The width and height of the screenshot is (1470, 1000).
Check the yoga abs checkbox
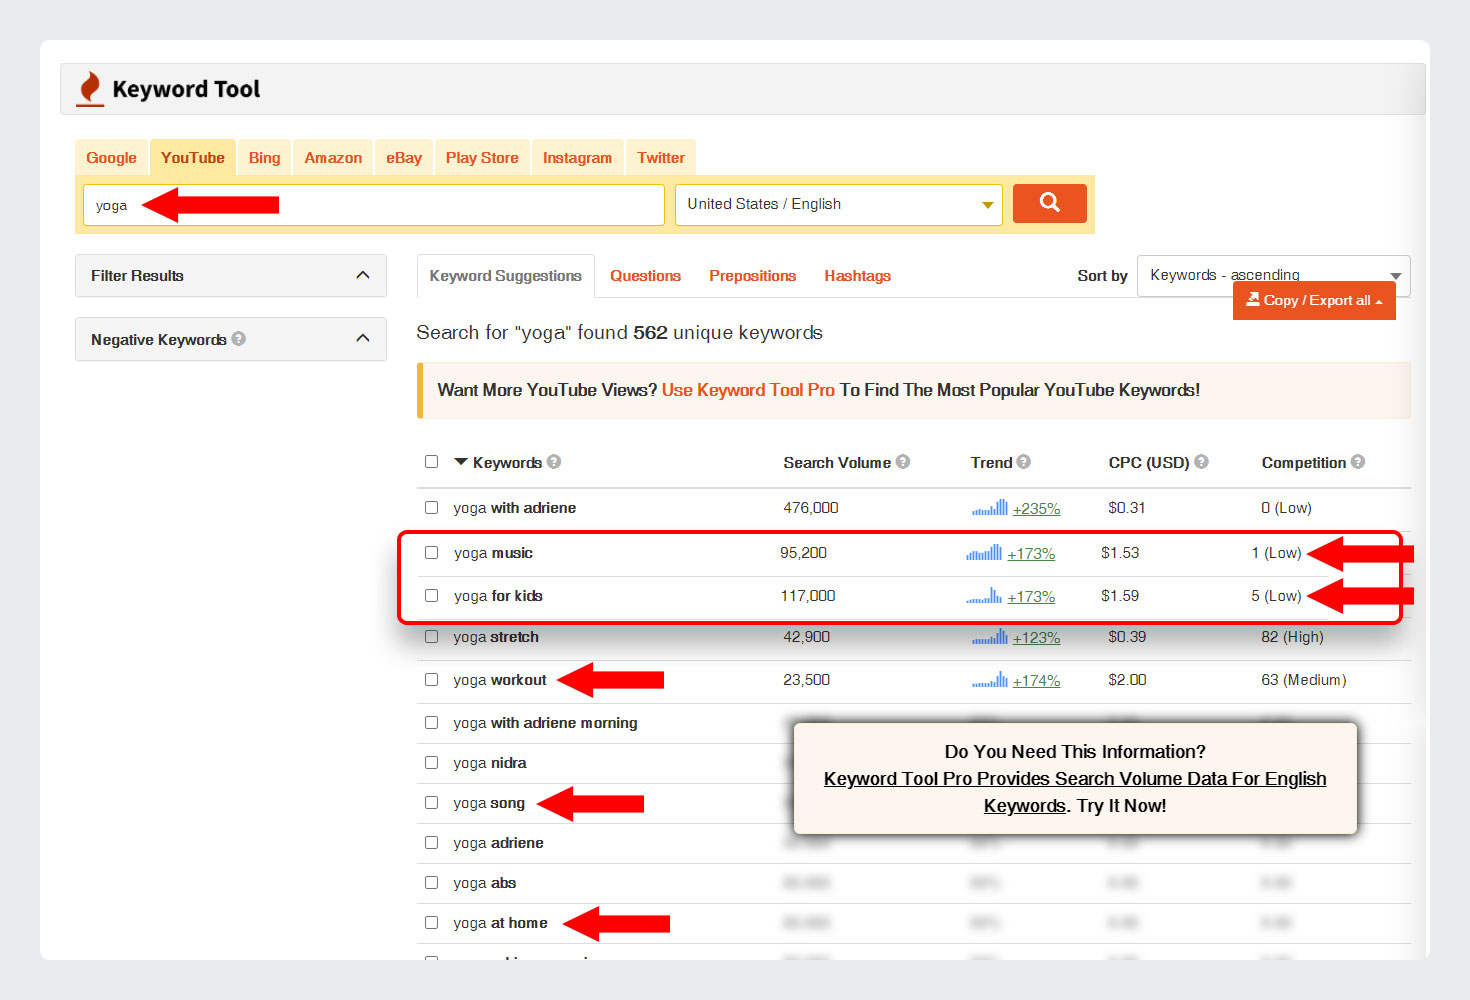431,882
